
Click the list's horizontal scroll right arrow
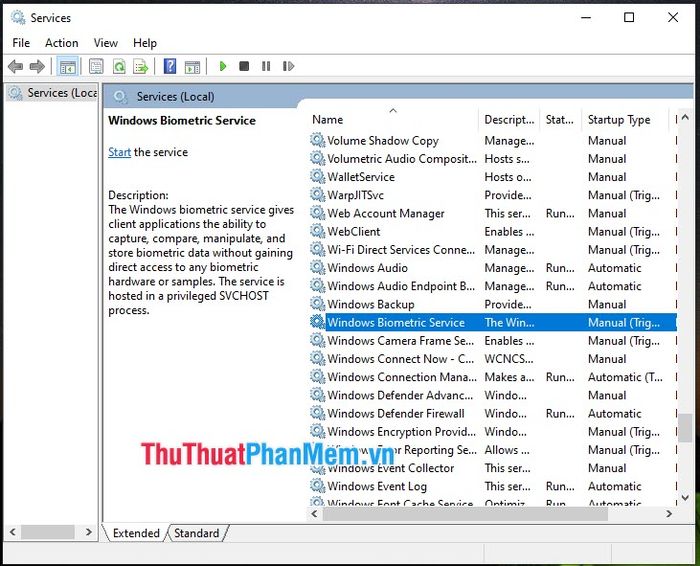[668, 514]
